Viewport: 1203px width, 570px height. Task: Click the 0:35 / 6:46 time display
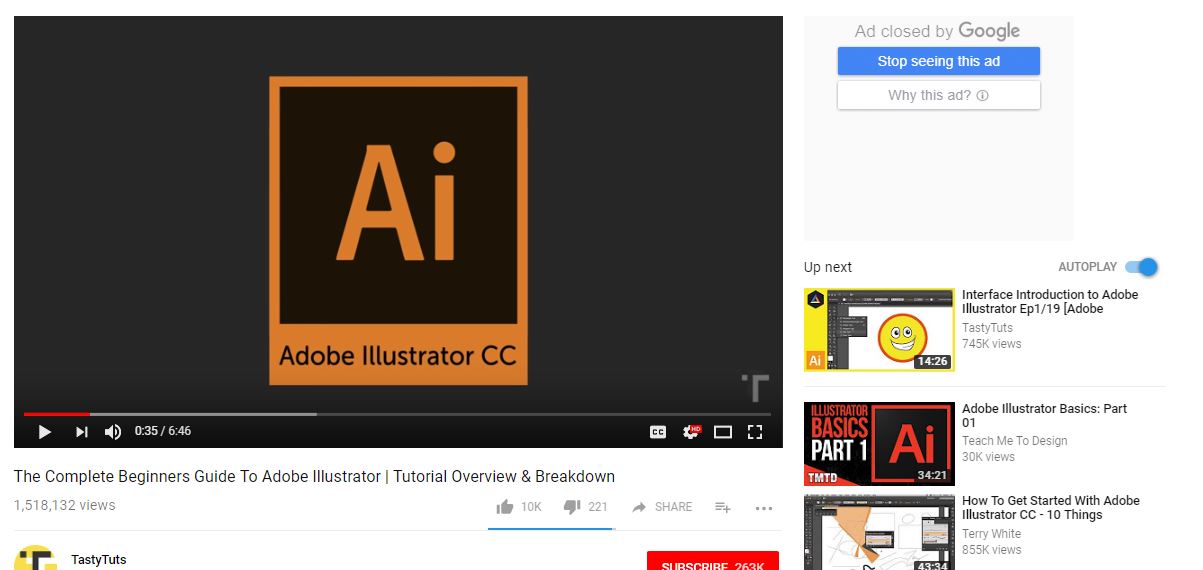click(x=163, y=431)
